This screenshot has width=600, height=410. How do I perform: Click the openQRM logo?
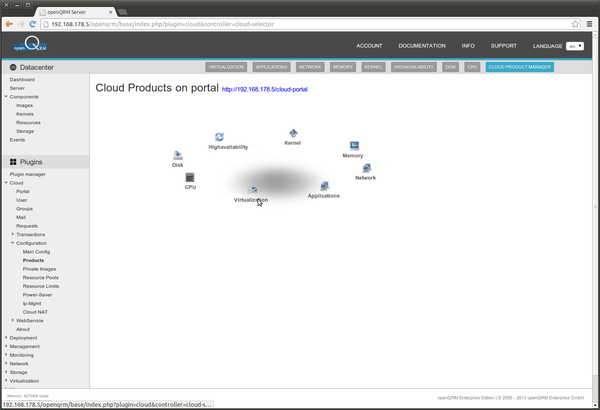pyautogui.click(x=30, y=44)
